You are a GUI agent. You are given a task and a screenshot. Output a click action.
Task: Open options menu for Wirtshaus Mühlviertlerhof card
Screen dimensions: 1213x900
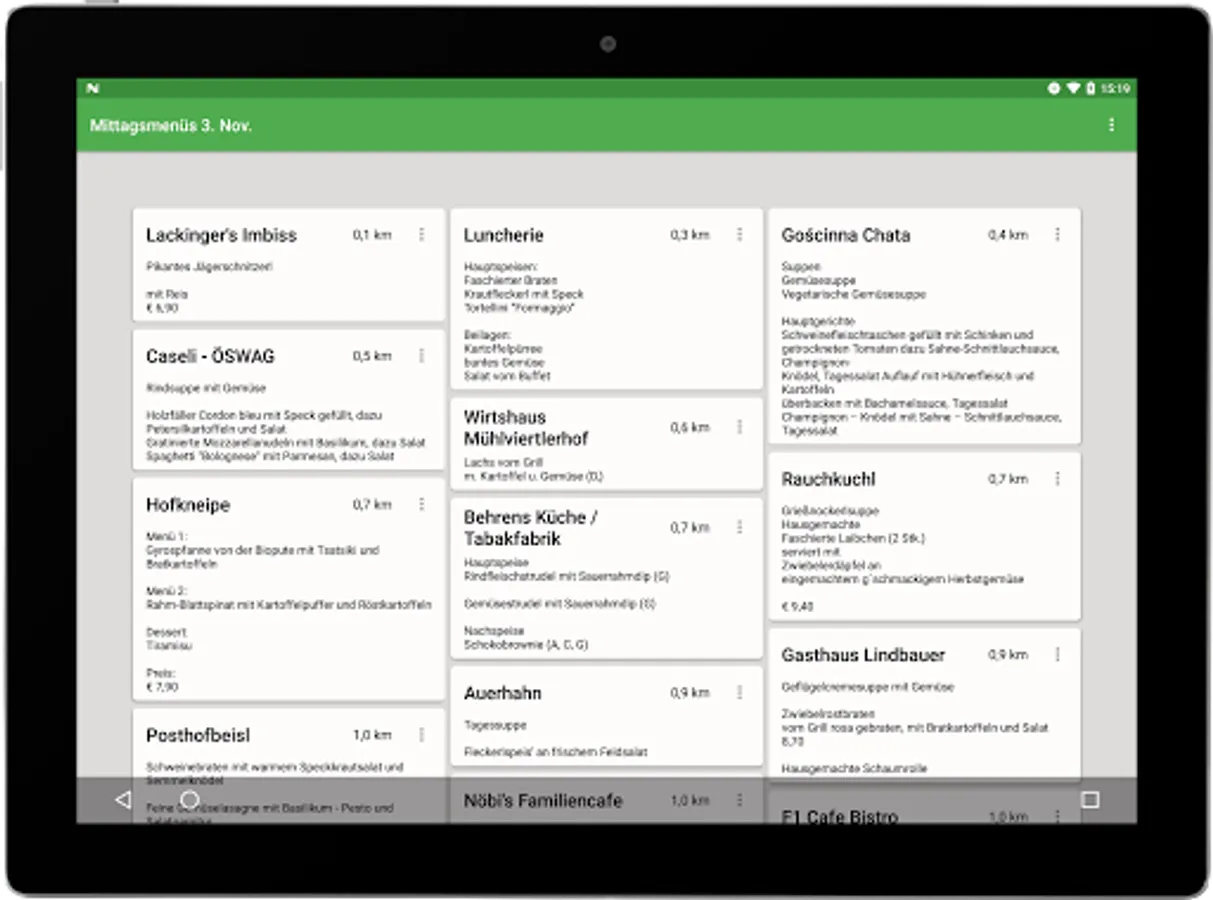739,427
